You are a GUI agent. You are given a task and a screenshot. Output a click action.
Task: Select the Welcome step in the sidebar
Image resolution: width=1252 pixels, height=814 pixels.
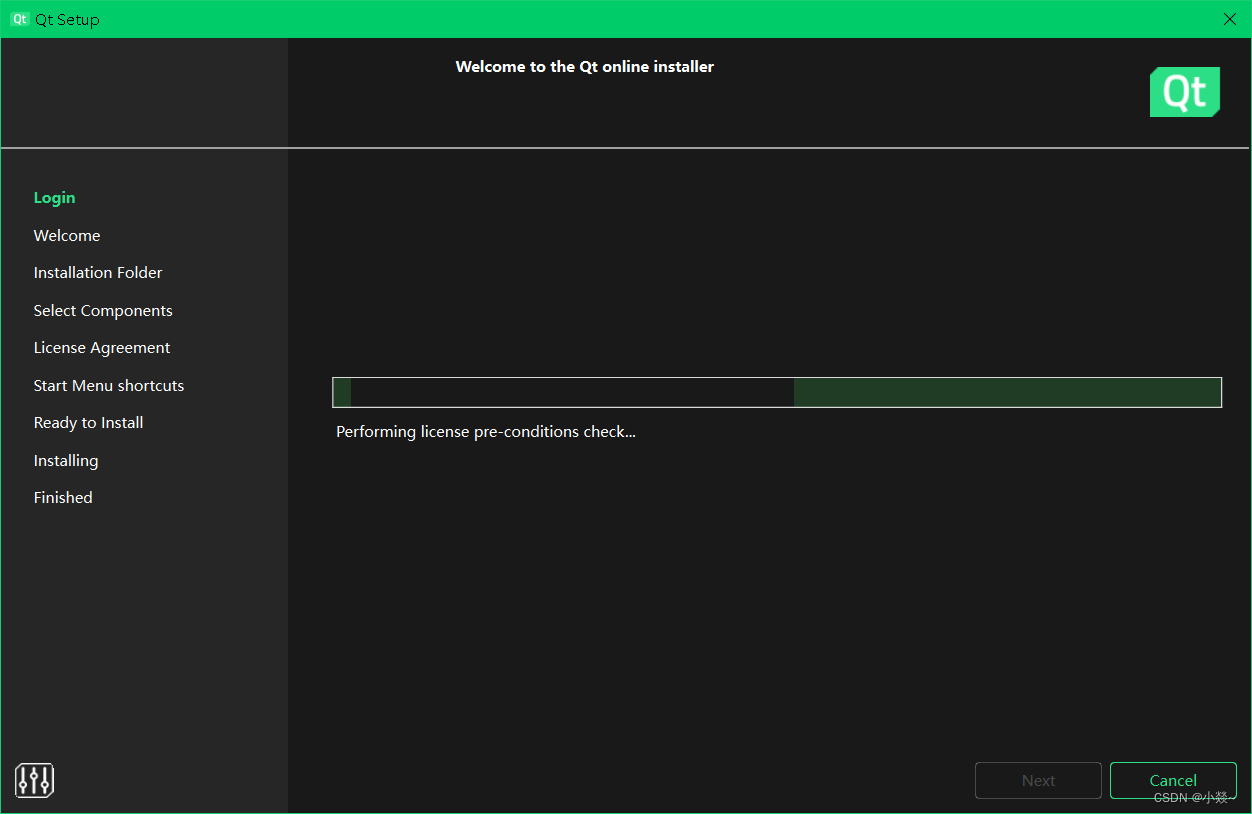pos(67,235)
